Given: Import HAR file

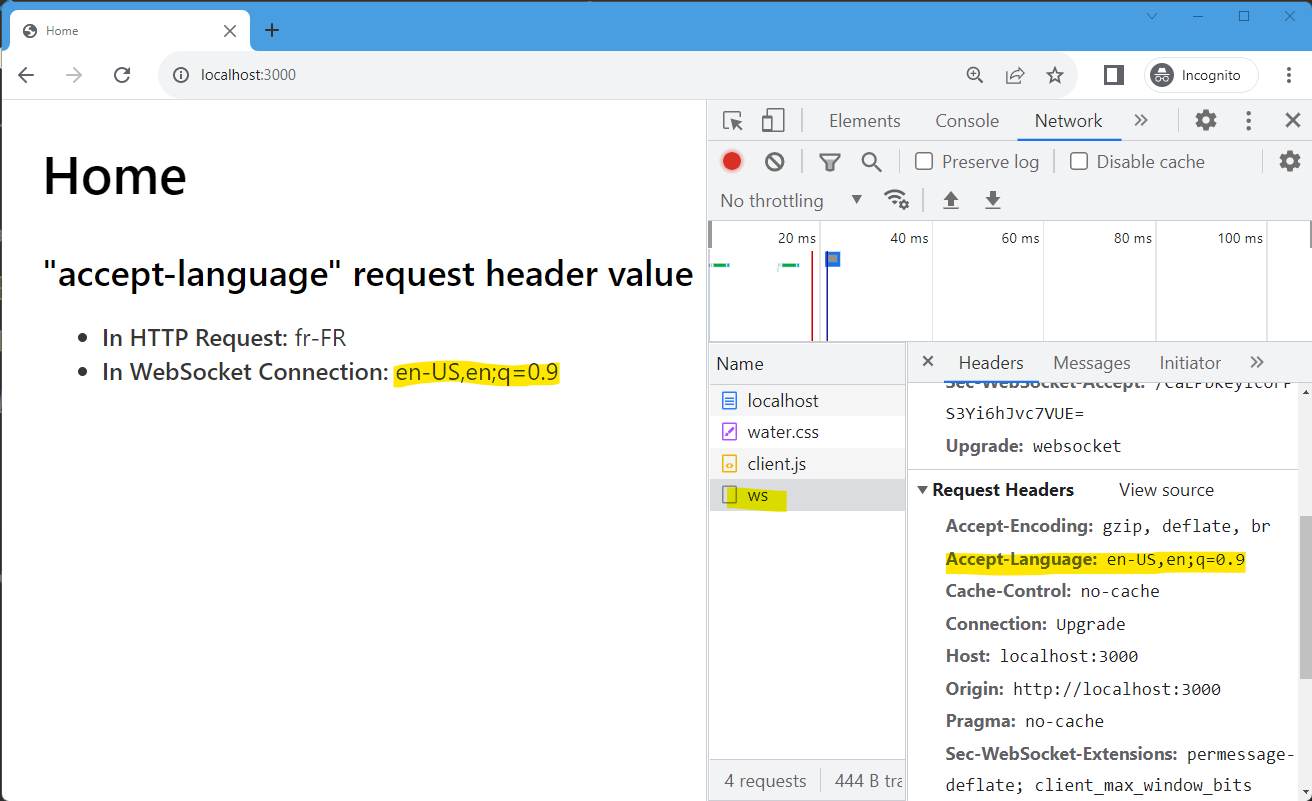Looking at the screenshot, I should 949,200.
